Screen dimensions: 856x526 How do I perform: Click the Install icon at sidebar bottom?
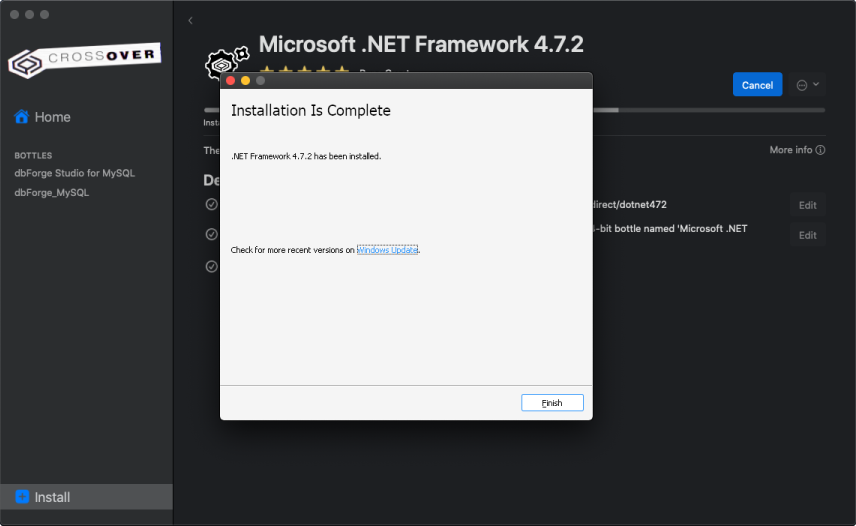[x=22, y=497]
